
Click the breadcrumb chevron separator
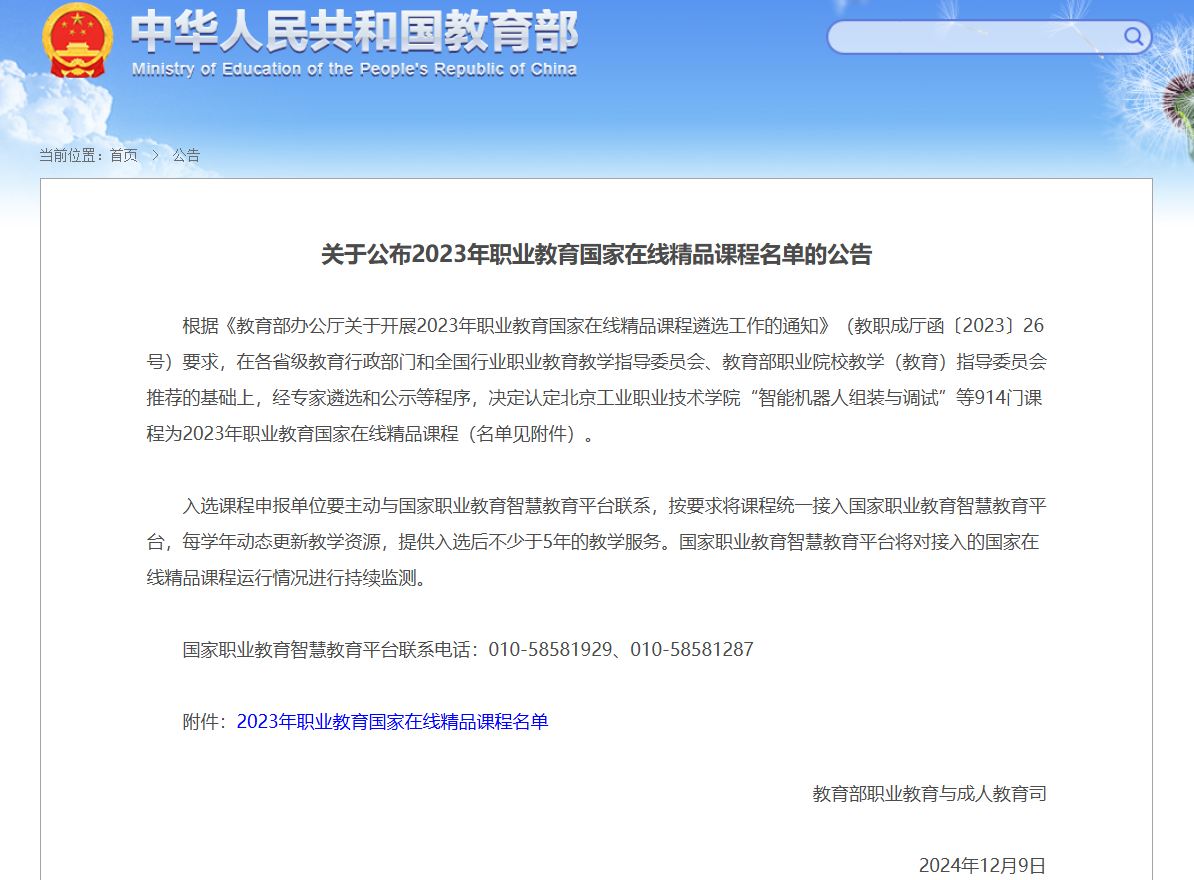pos(155,155)
